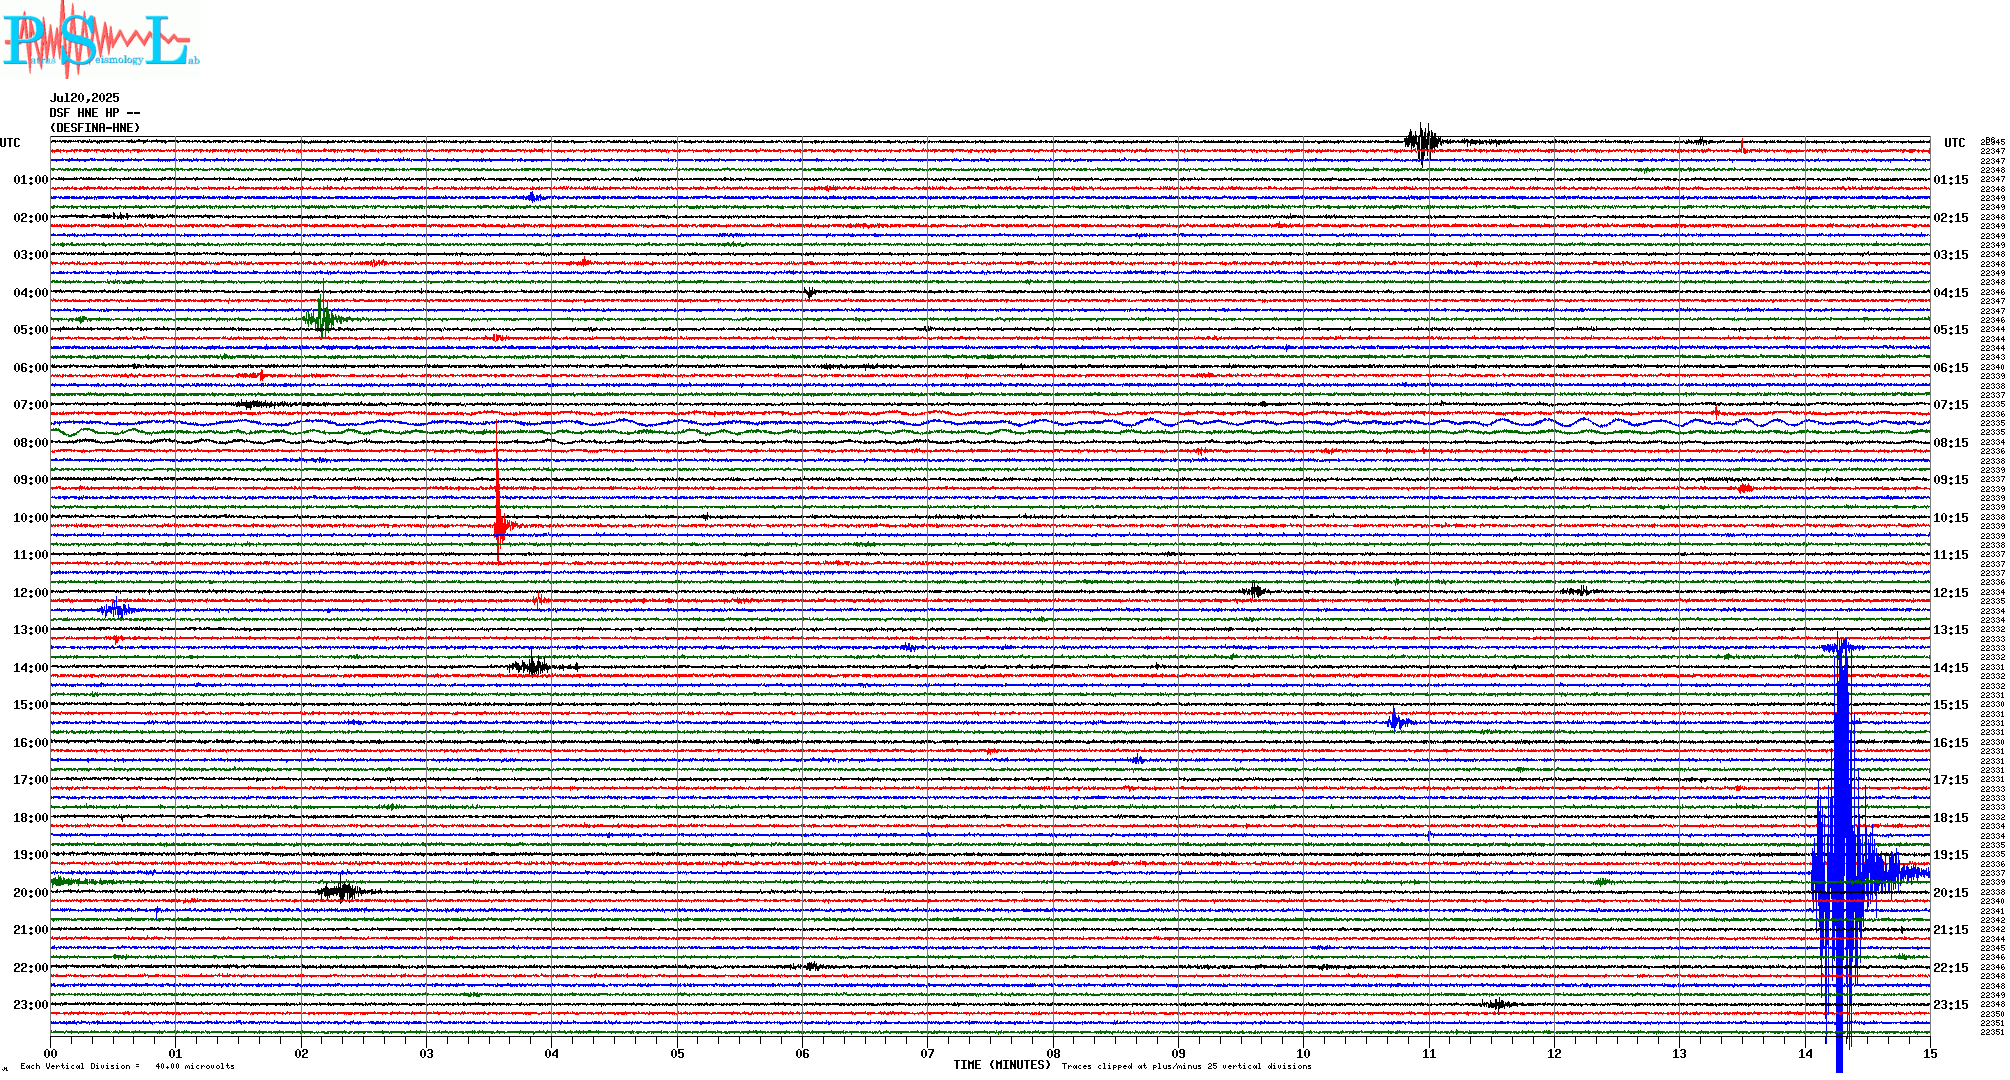Select the 05:15 end-time label
Image resolution: width=2010 pixels, height=1080 pixels.
click(1951, 330)
